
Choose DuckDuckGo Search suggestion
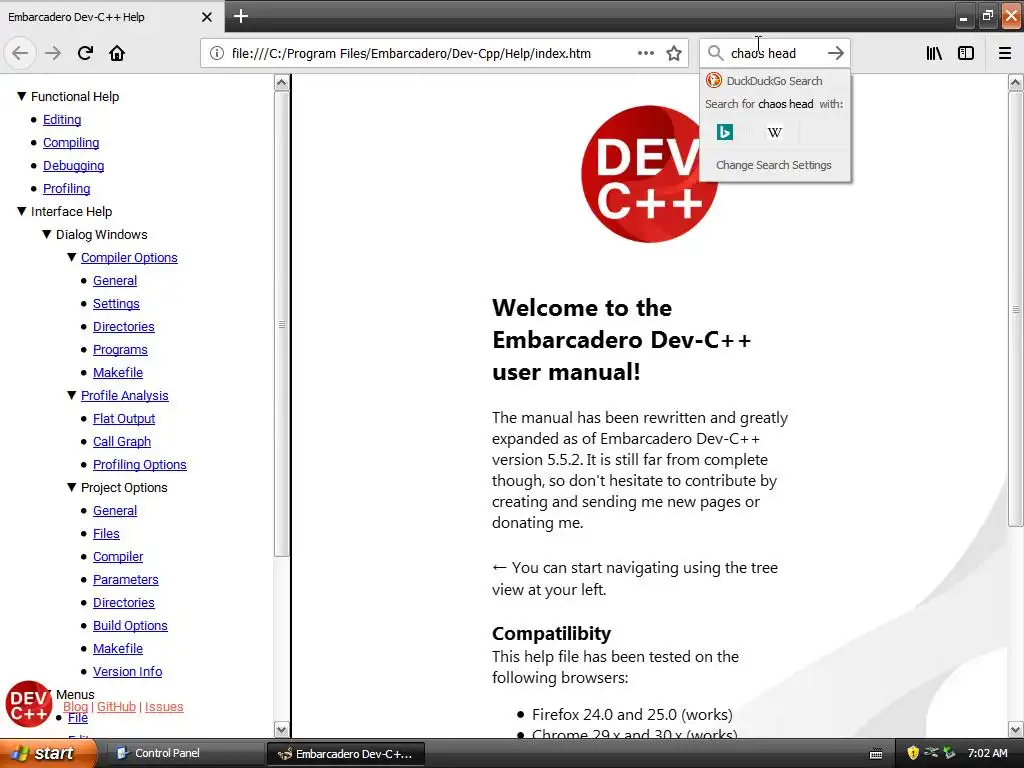pos(775,80)
